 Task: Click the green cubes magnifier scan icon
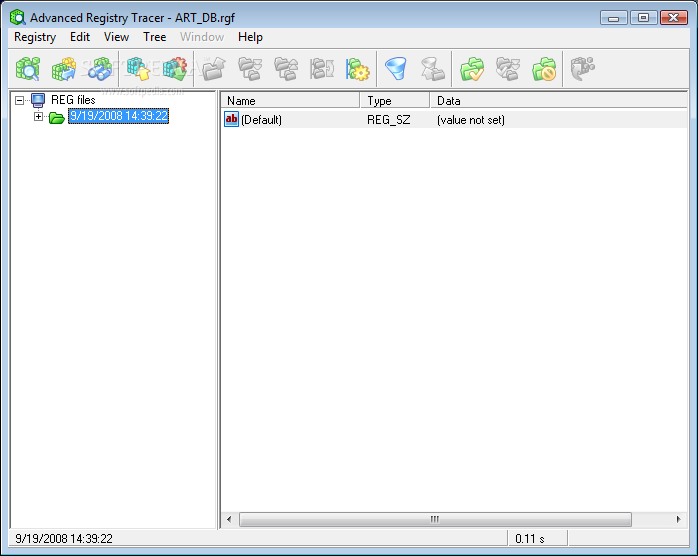coord(28,69)
